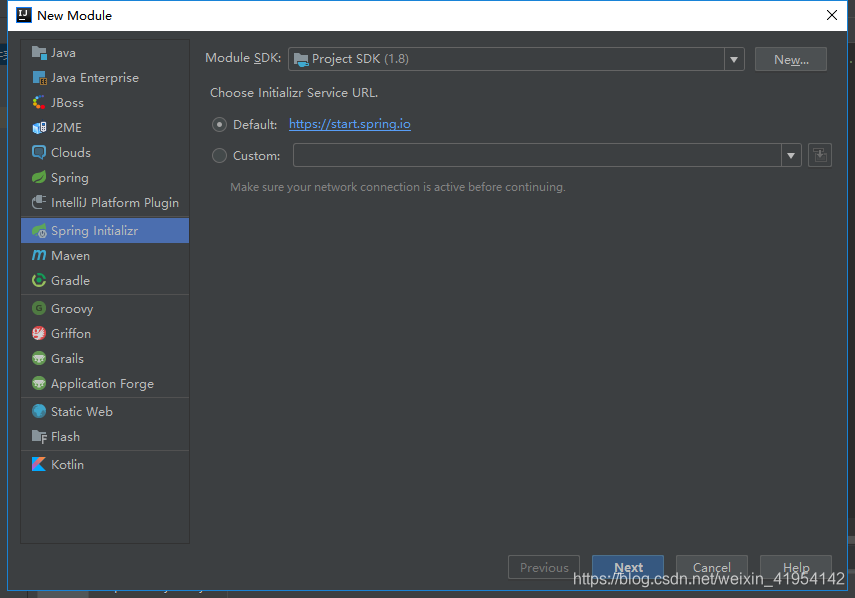Click the New... SDK button
Viewport: 855px width, 598px height.
(791, 59)
